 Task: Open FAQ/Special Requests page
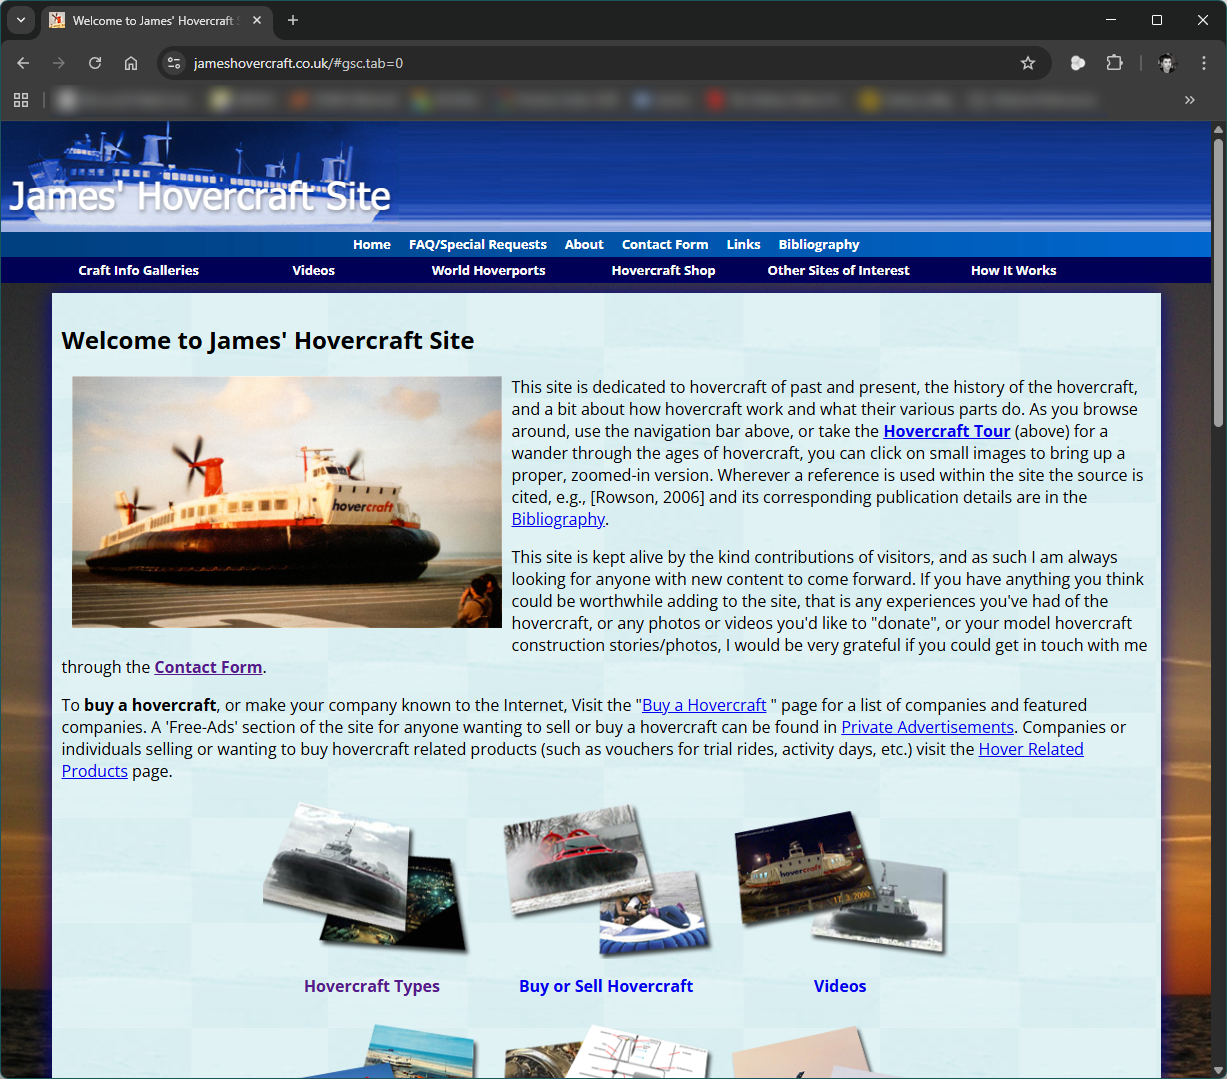(x=478, y=244)
